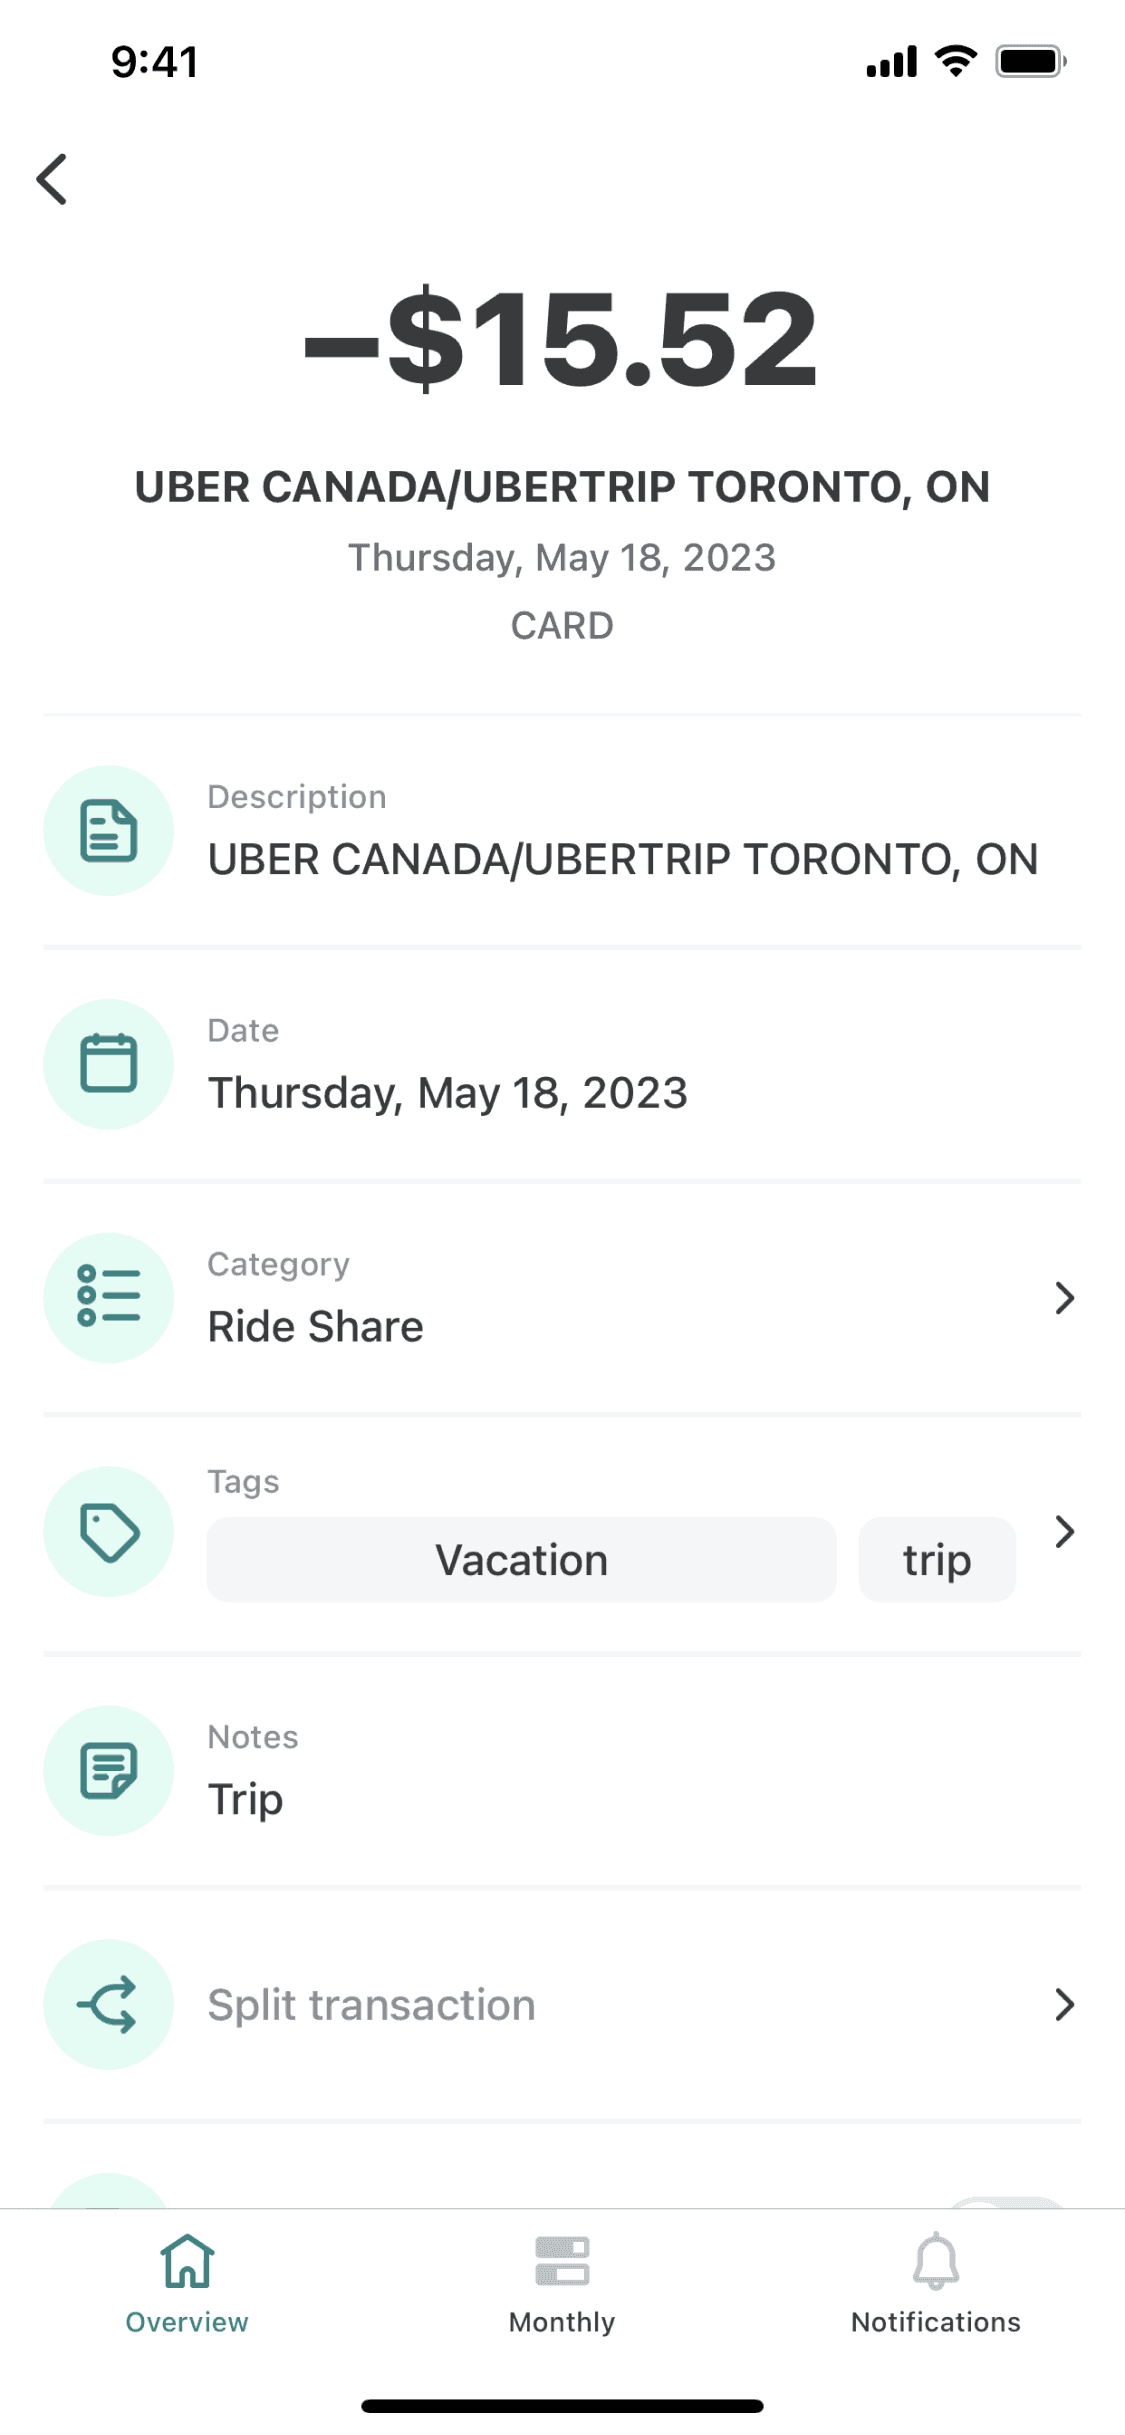Tap the Category list icon
Viewport: 1125px width, 2435px height.
tap(108, 1297)
